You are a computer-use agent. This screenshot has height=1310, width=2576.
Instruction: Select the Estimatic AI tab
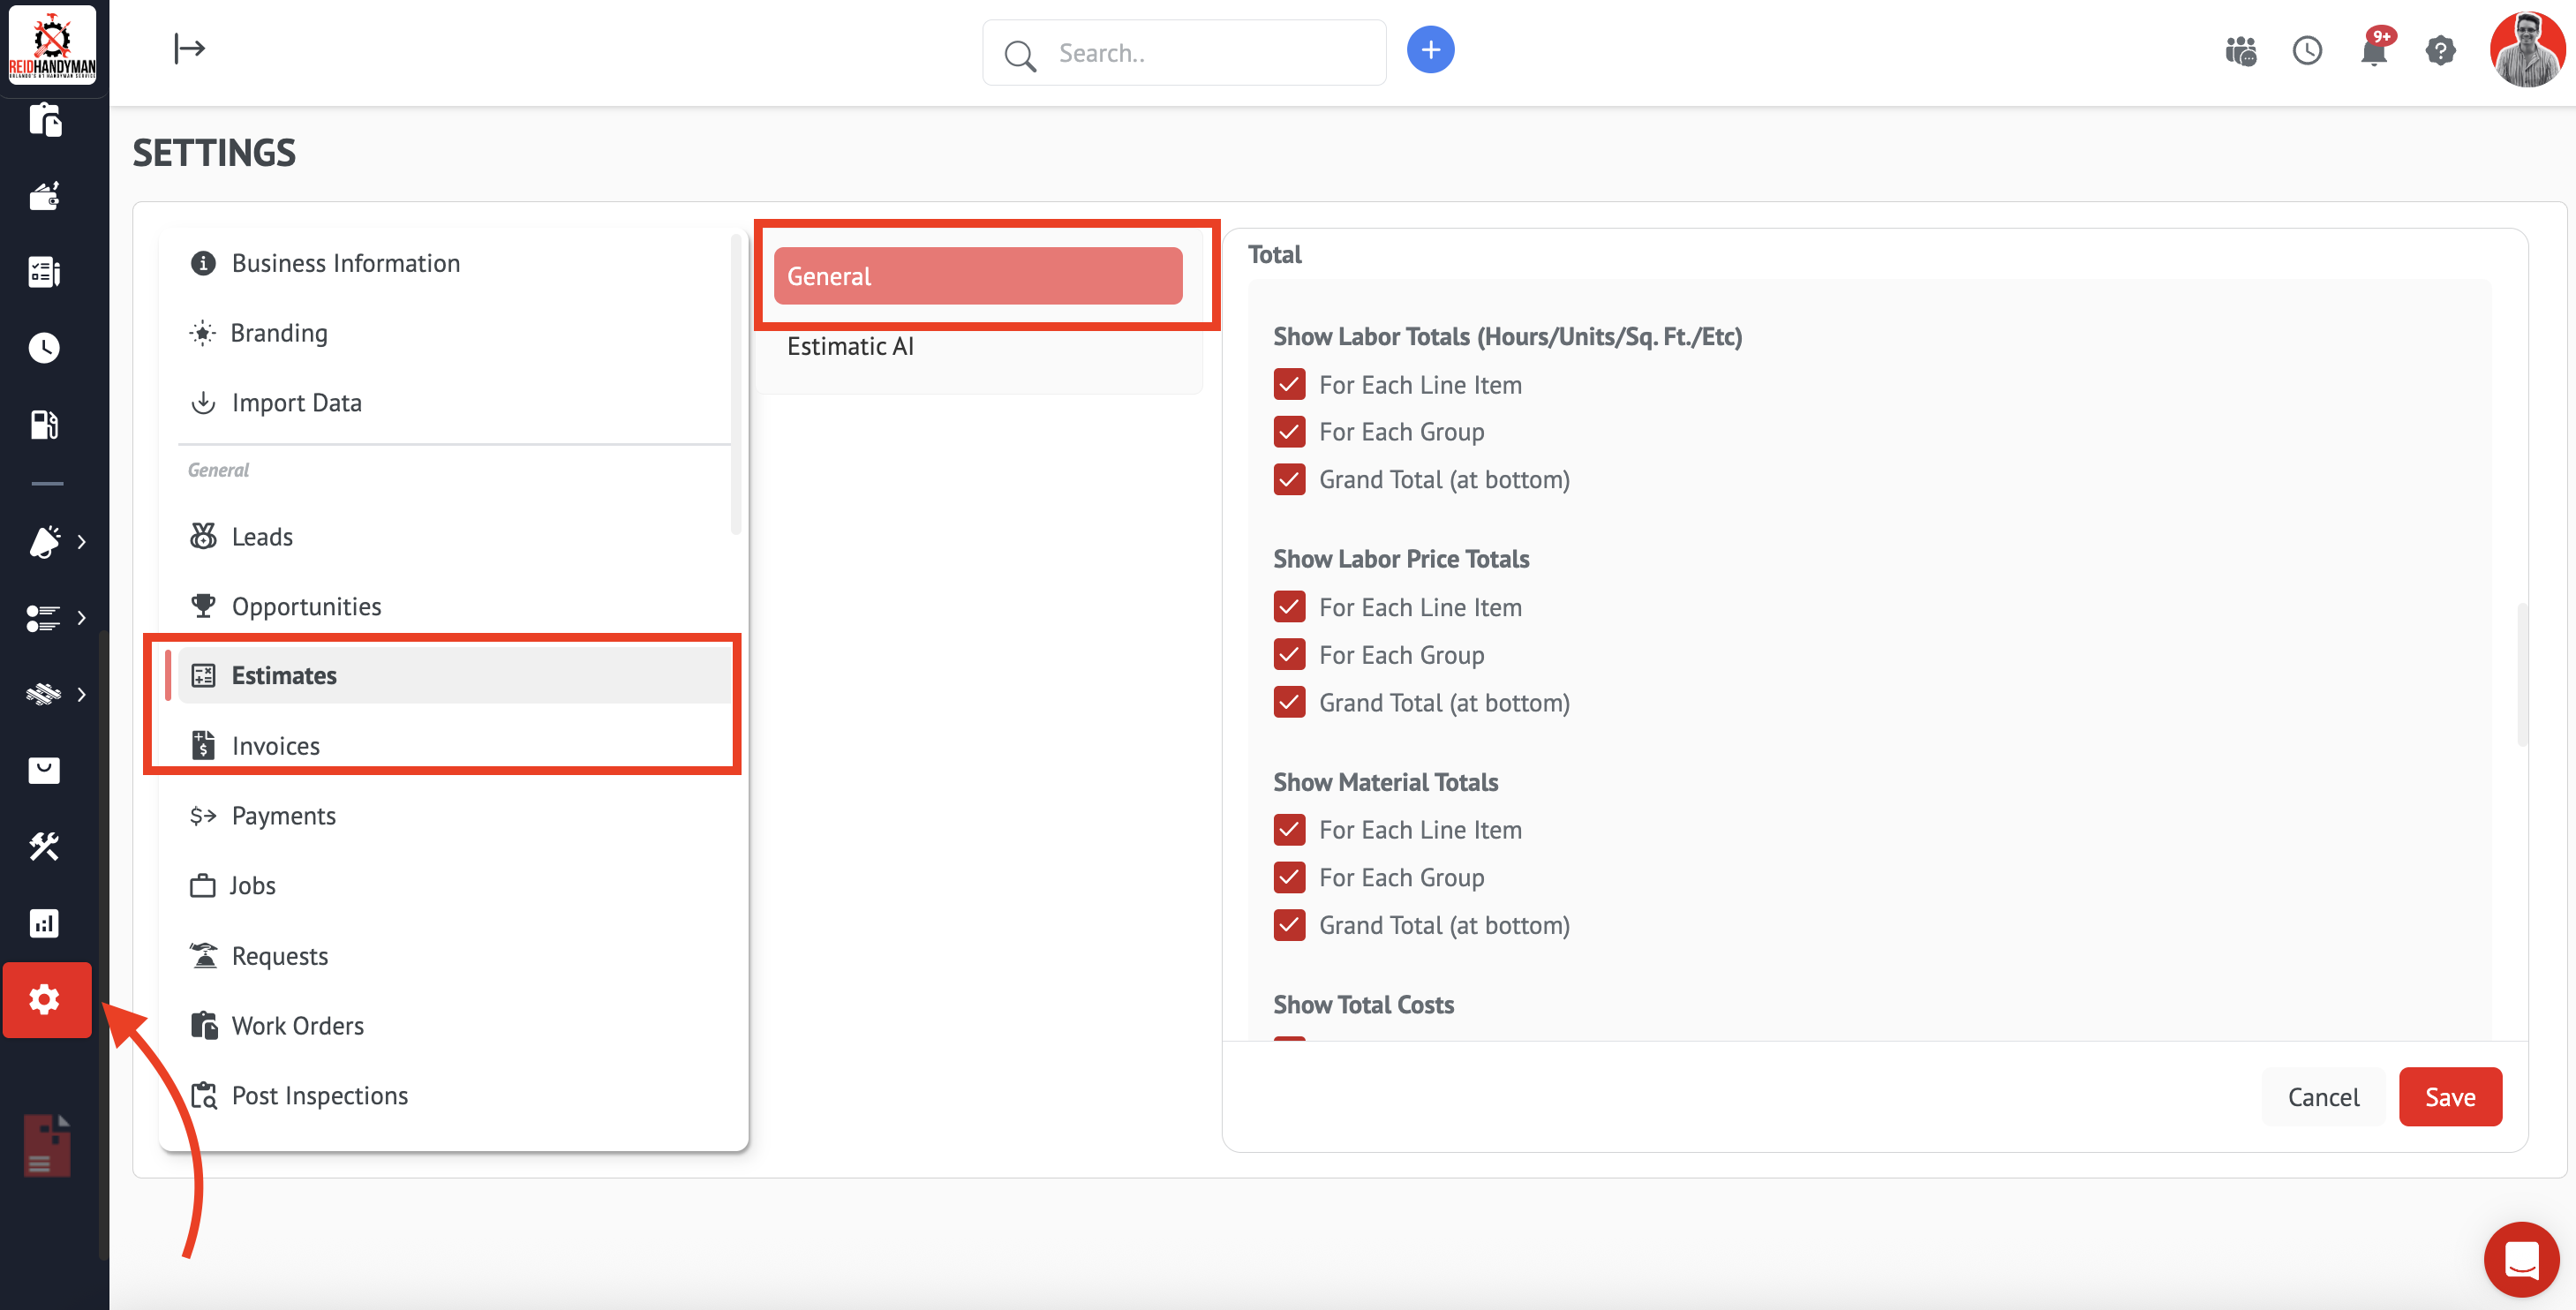(x=850, y=346)
